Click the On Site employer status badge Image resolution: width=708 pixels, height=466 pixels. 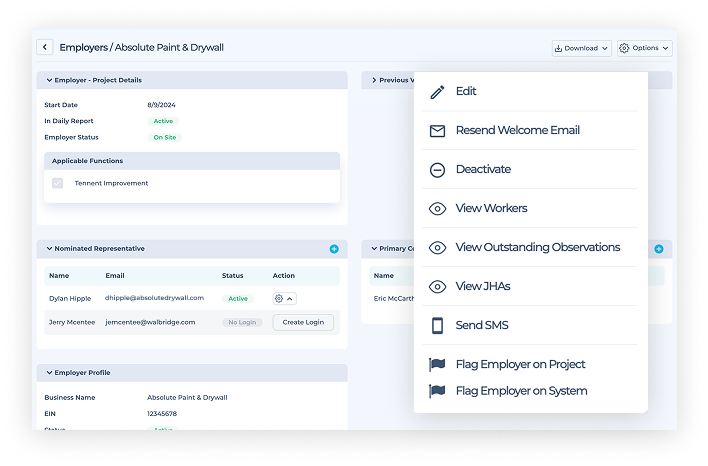coord(165,137)
